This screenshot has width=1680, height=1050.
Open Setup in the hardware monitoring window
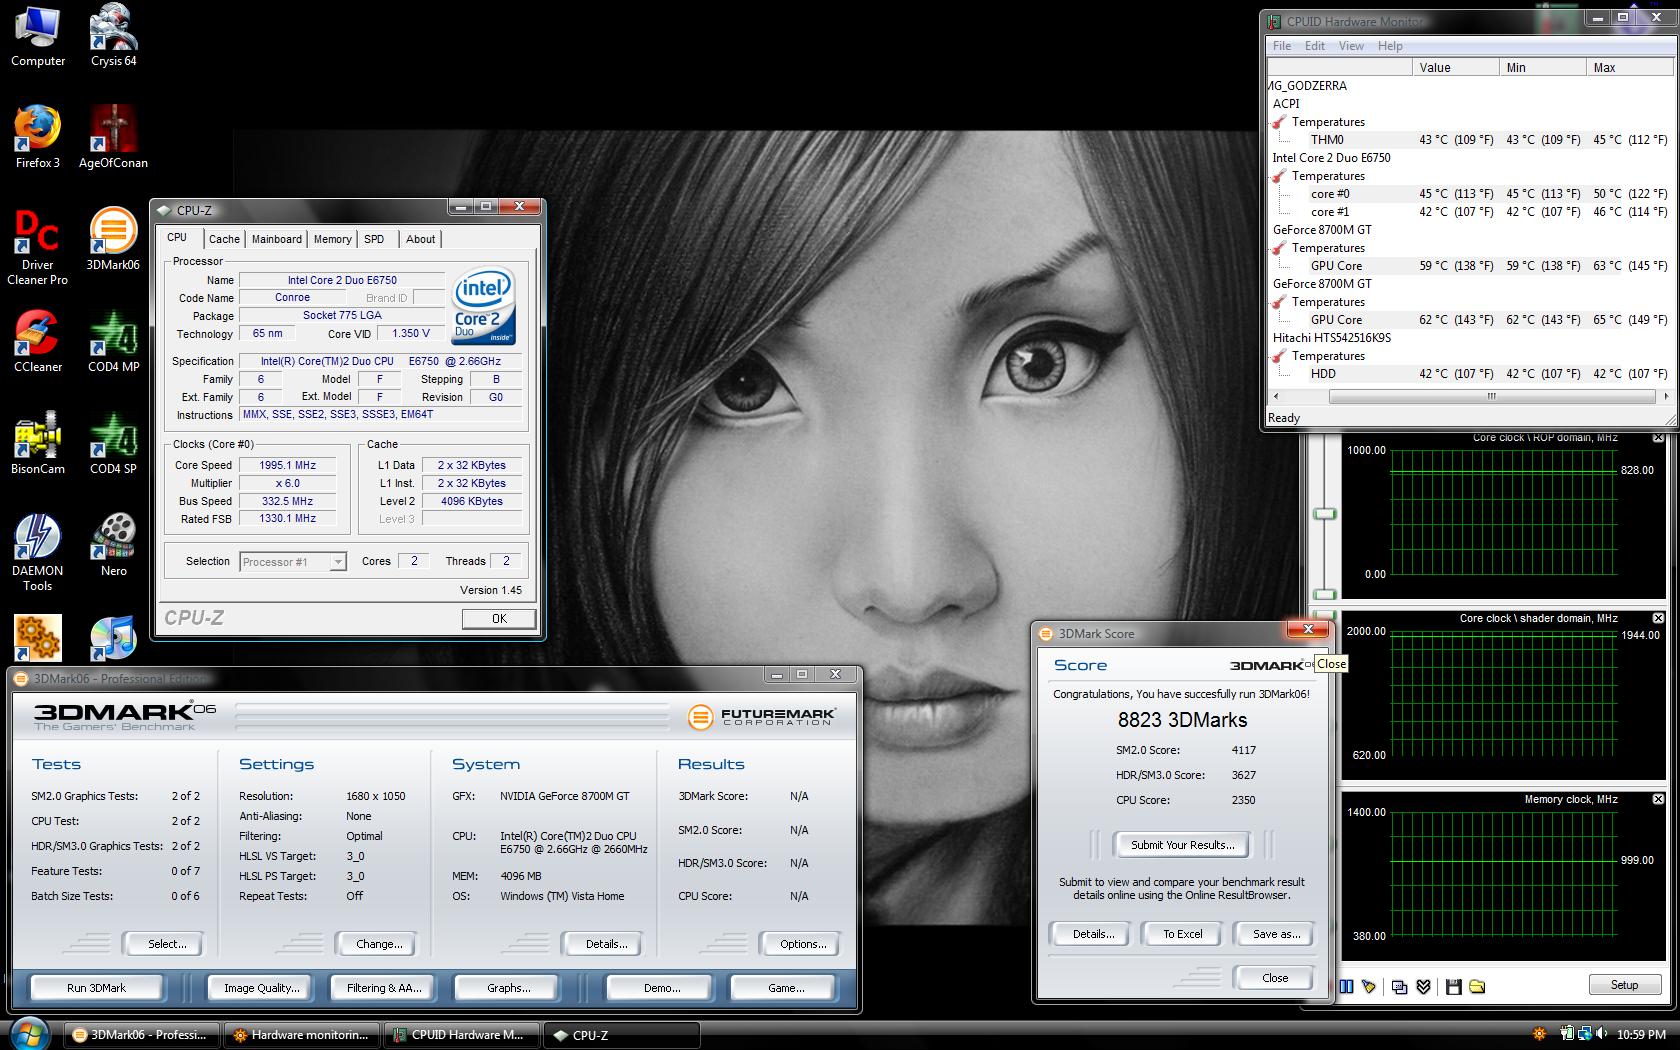point(1624,985)
